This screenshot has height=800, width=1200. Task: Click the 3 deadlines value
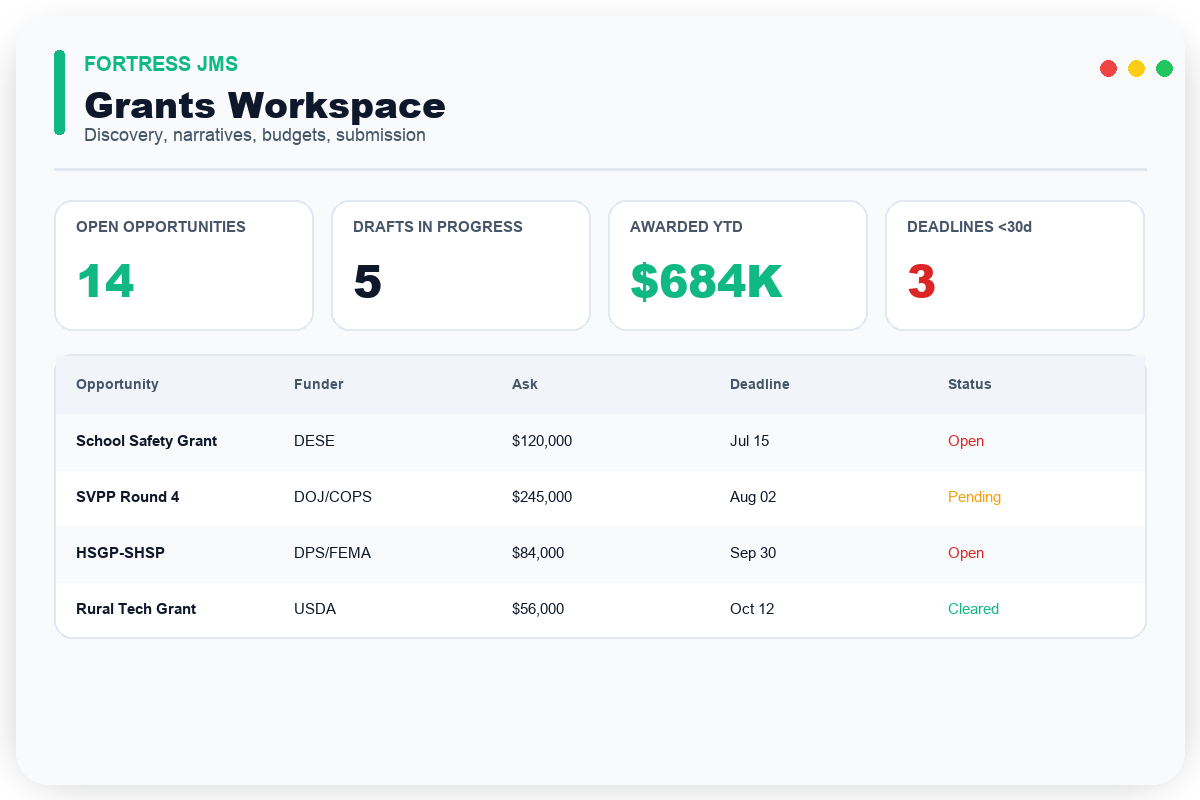pyautogui.click(x=921, y=281)
